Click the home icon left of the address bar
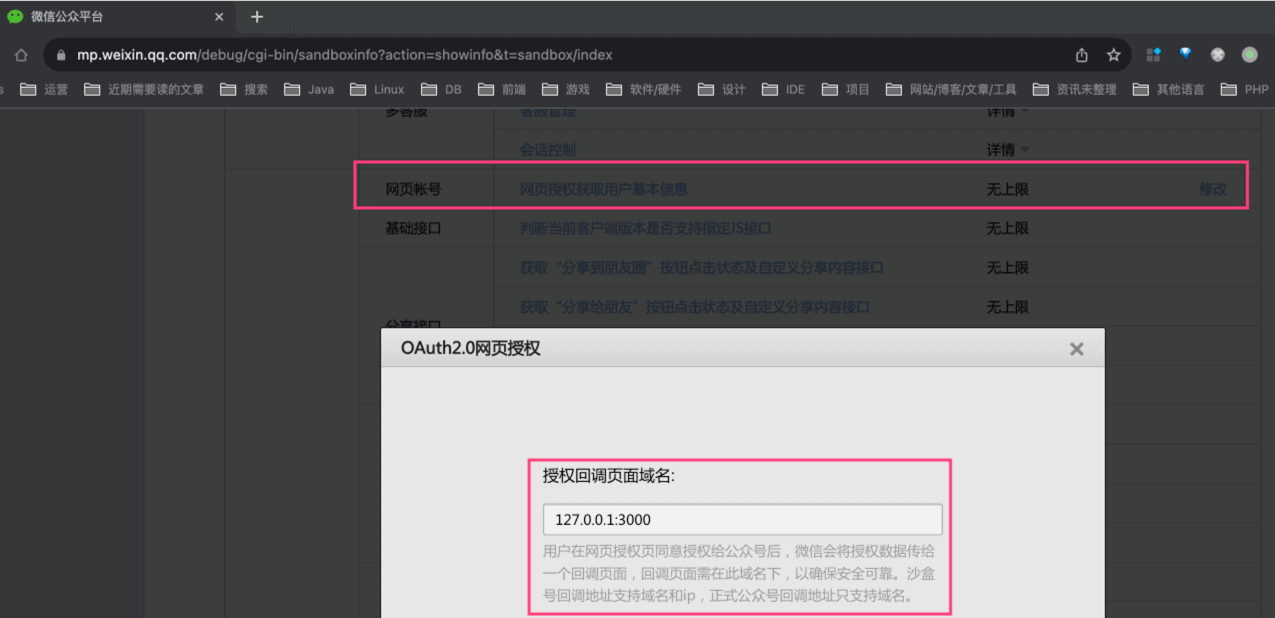This screenshot has height=618, width=1275. [20, 55]
